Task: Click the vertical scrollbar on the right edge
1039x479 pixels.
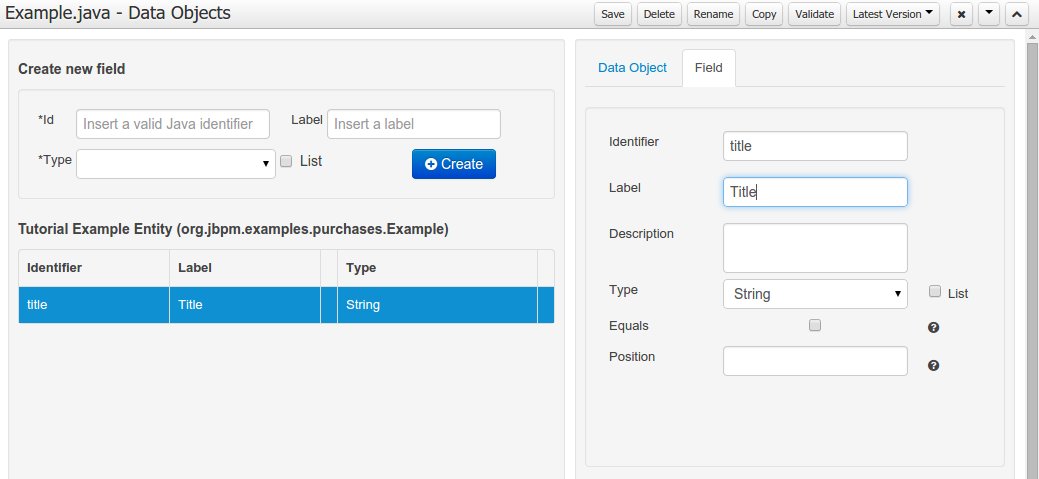Action: (1032, 250)
